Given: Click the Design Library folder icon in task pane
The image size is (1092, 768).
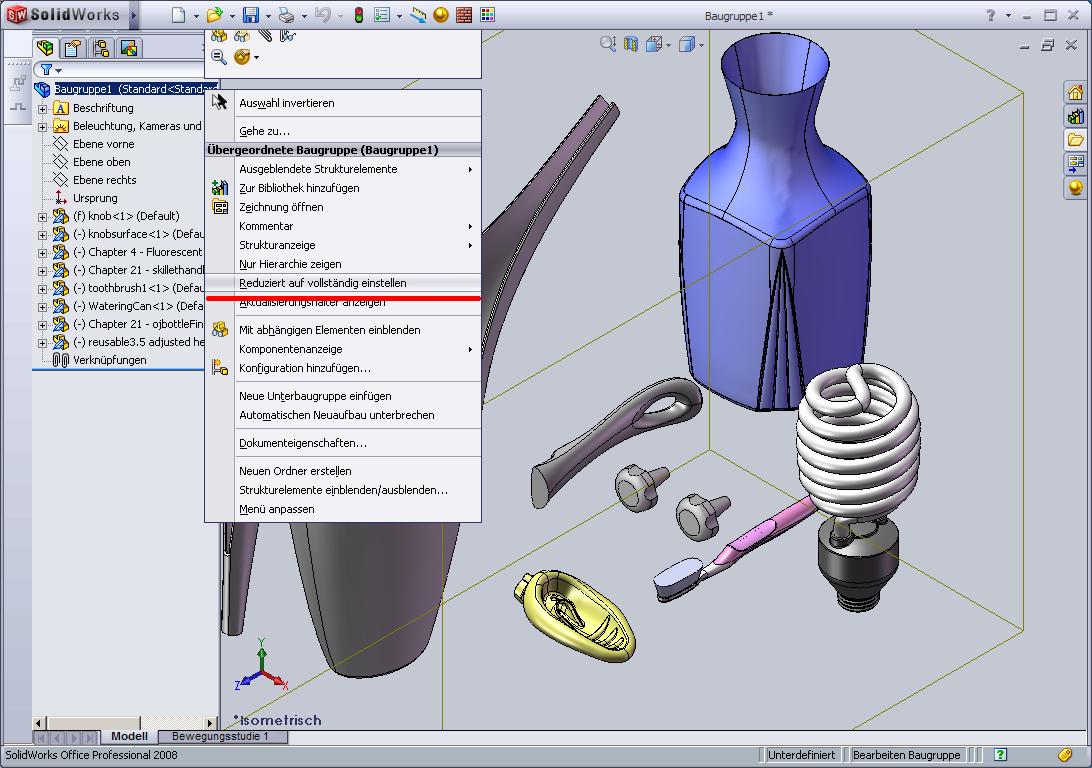Looking at the screenshot, I should click(x=1075, y=140).
